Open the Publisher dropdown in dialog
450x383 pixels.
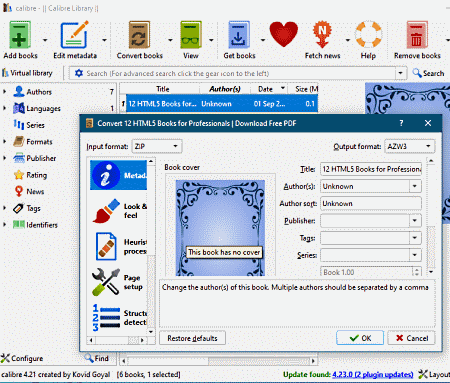(x=415, y=220)
